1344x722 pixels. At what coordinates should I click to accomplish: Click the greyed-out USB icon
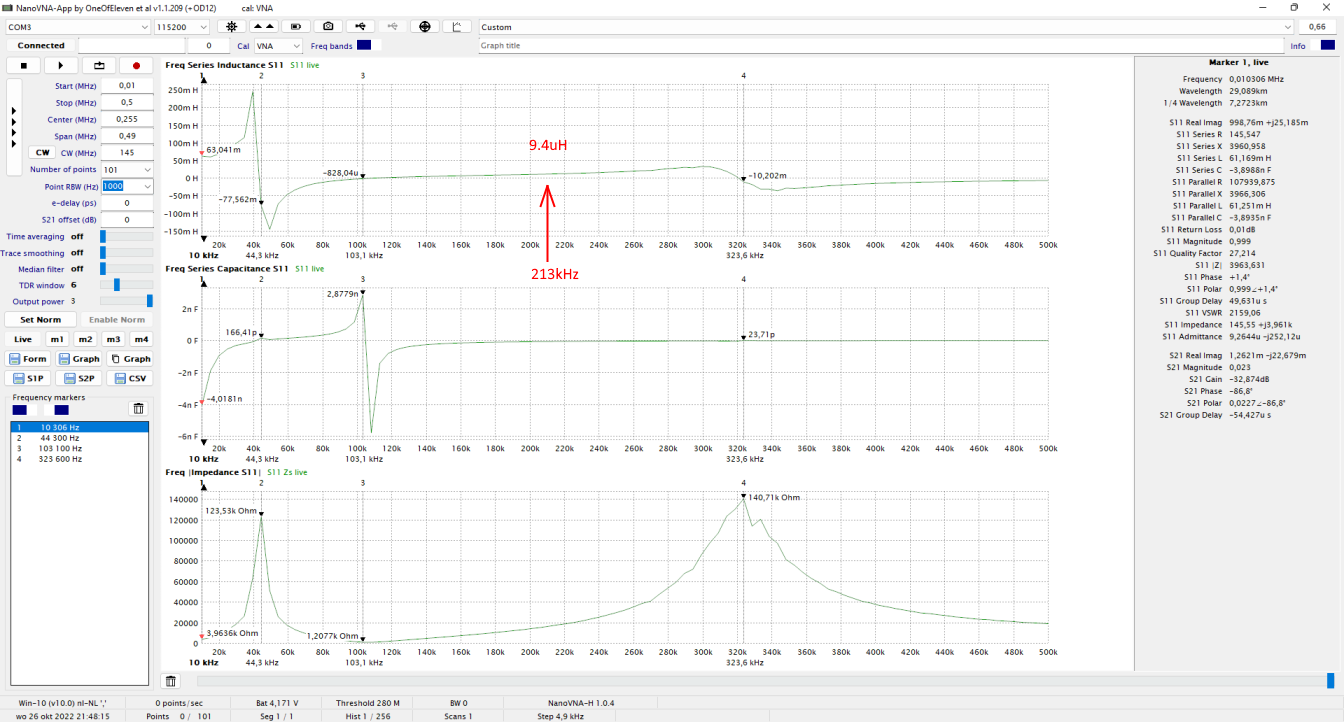[393, 27]
